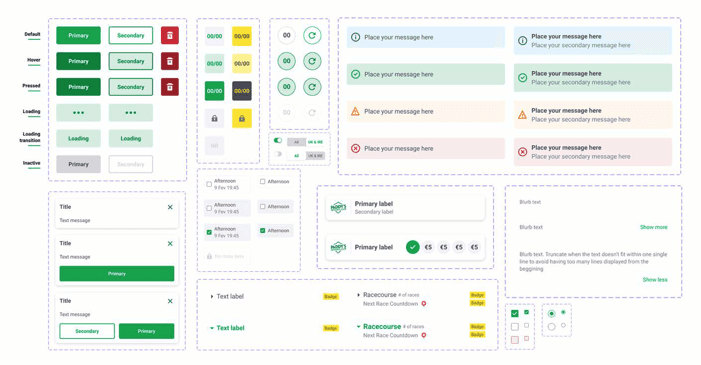The height and width of the screenshot is (365, 701).
Task: Click the solid green 00/00 odds tile
Action: pos(215,91)
